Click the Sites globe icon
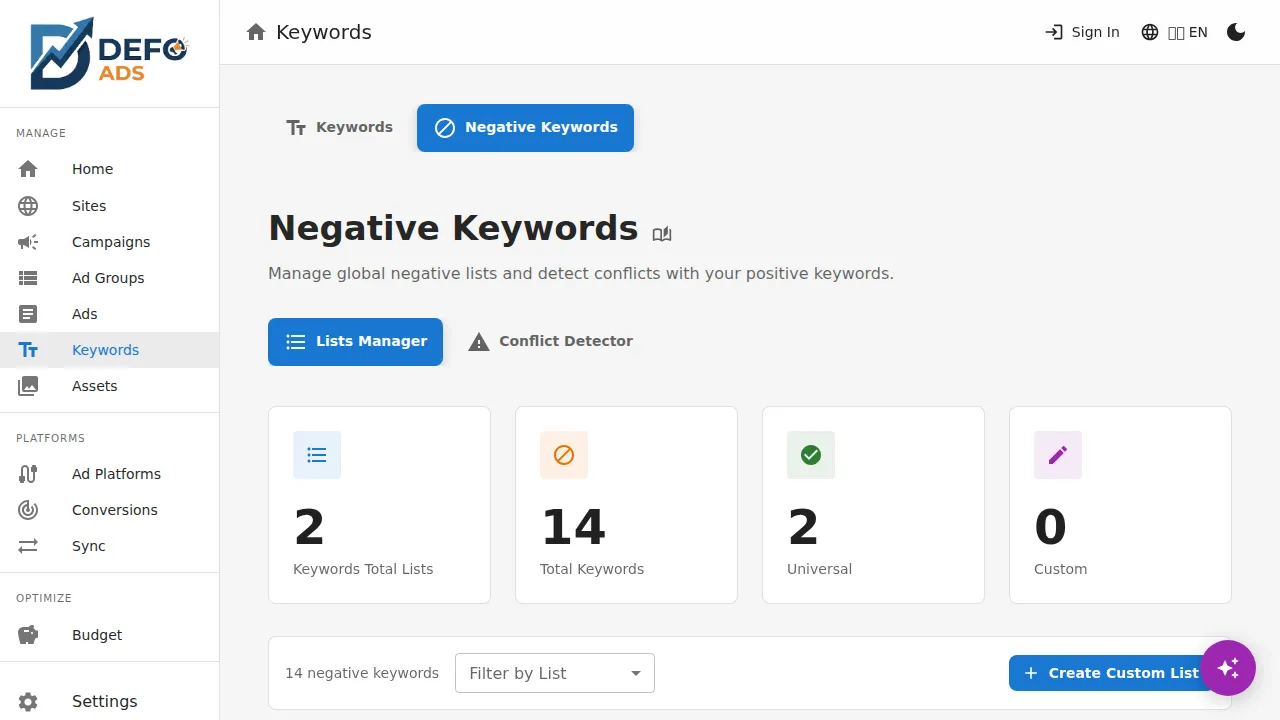This screenshot has width=1280, height=720. (28, 206)
